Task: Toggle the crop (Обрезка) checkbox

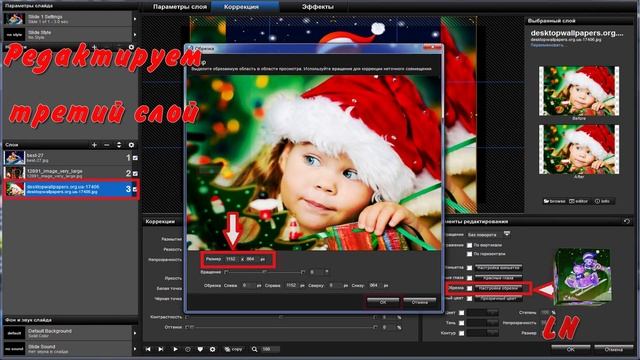Action: [469, 288]
